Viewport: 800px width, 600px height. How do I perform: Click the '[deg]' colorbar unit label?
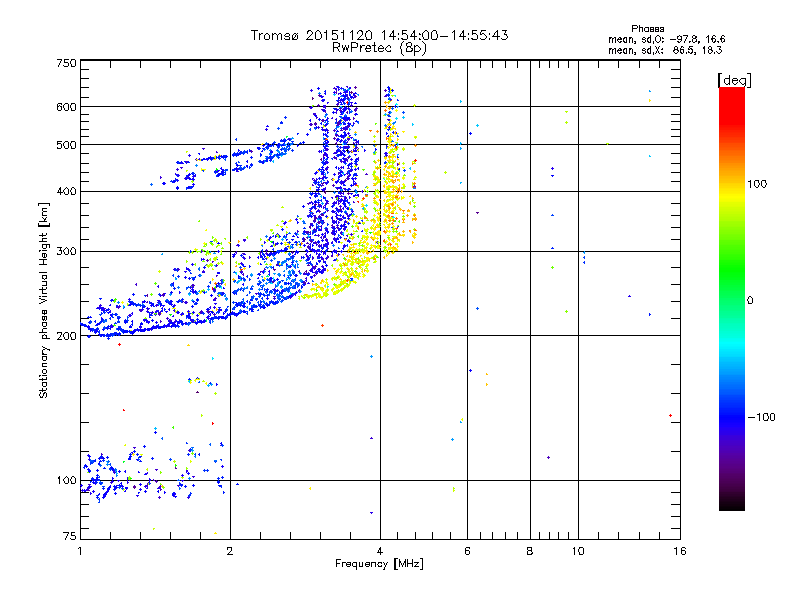(734, 80)
